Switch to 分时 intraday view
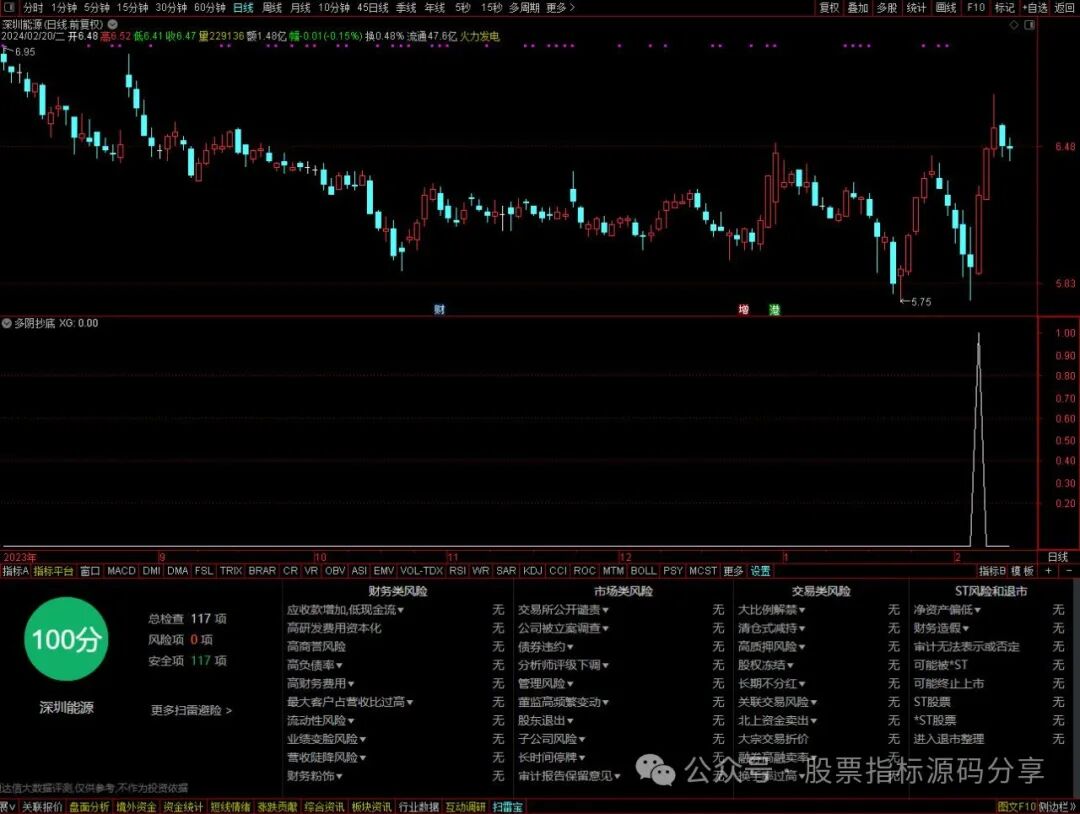This screenshot has height=814, width=1080. pyautogui.click(x=33, y=8)
